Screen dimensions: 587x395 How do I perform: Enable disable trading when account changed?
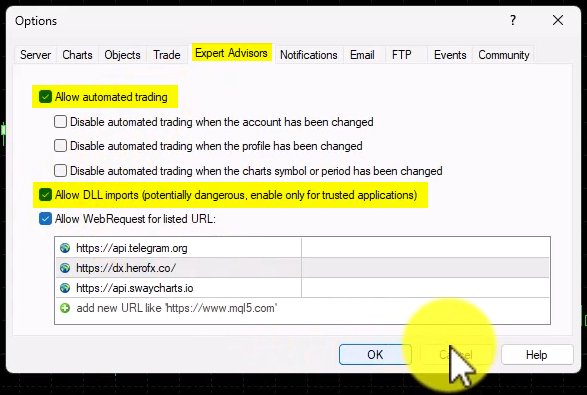(x=60, y=122)
